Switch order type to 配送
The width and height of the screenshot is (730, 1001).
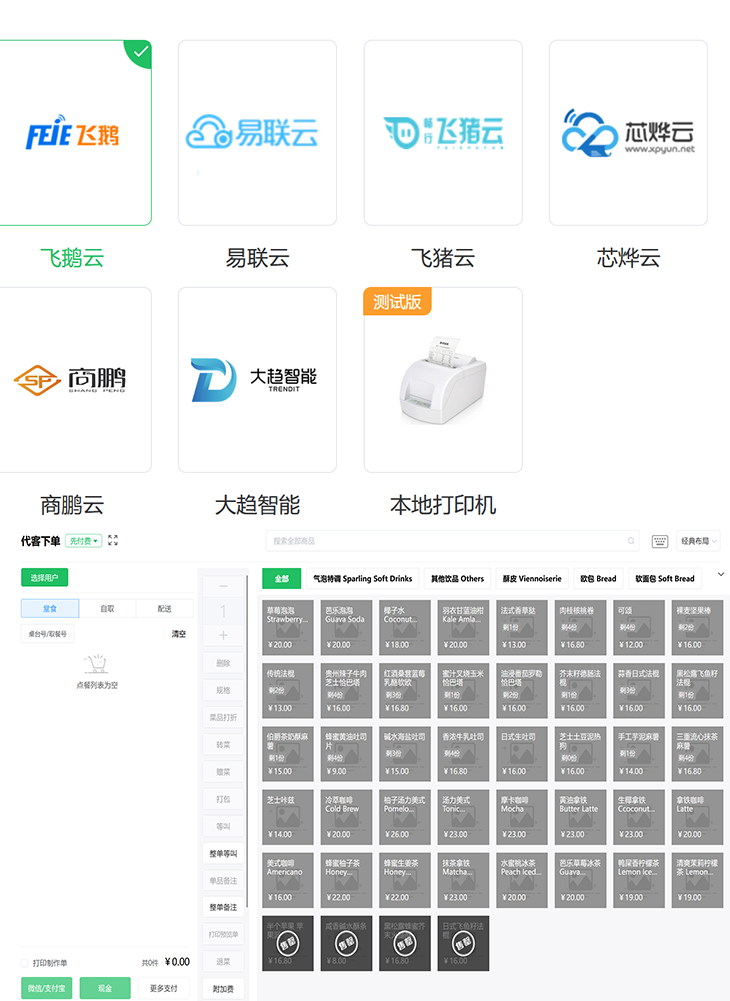[165, 608]
